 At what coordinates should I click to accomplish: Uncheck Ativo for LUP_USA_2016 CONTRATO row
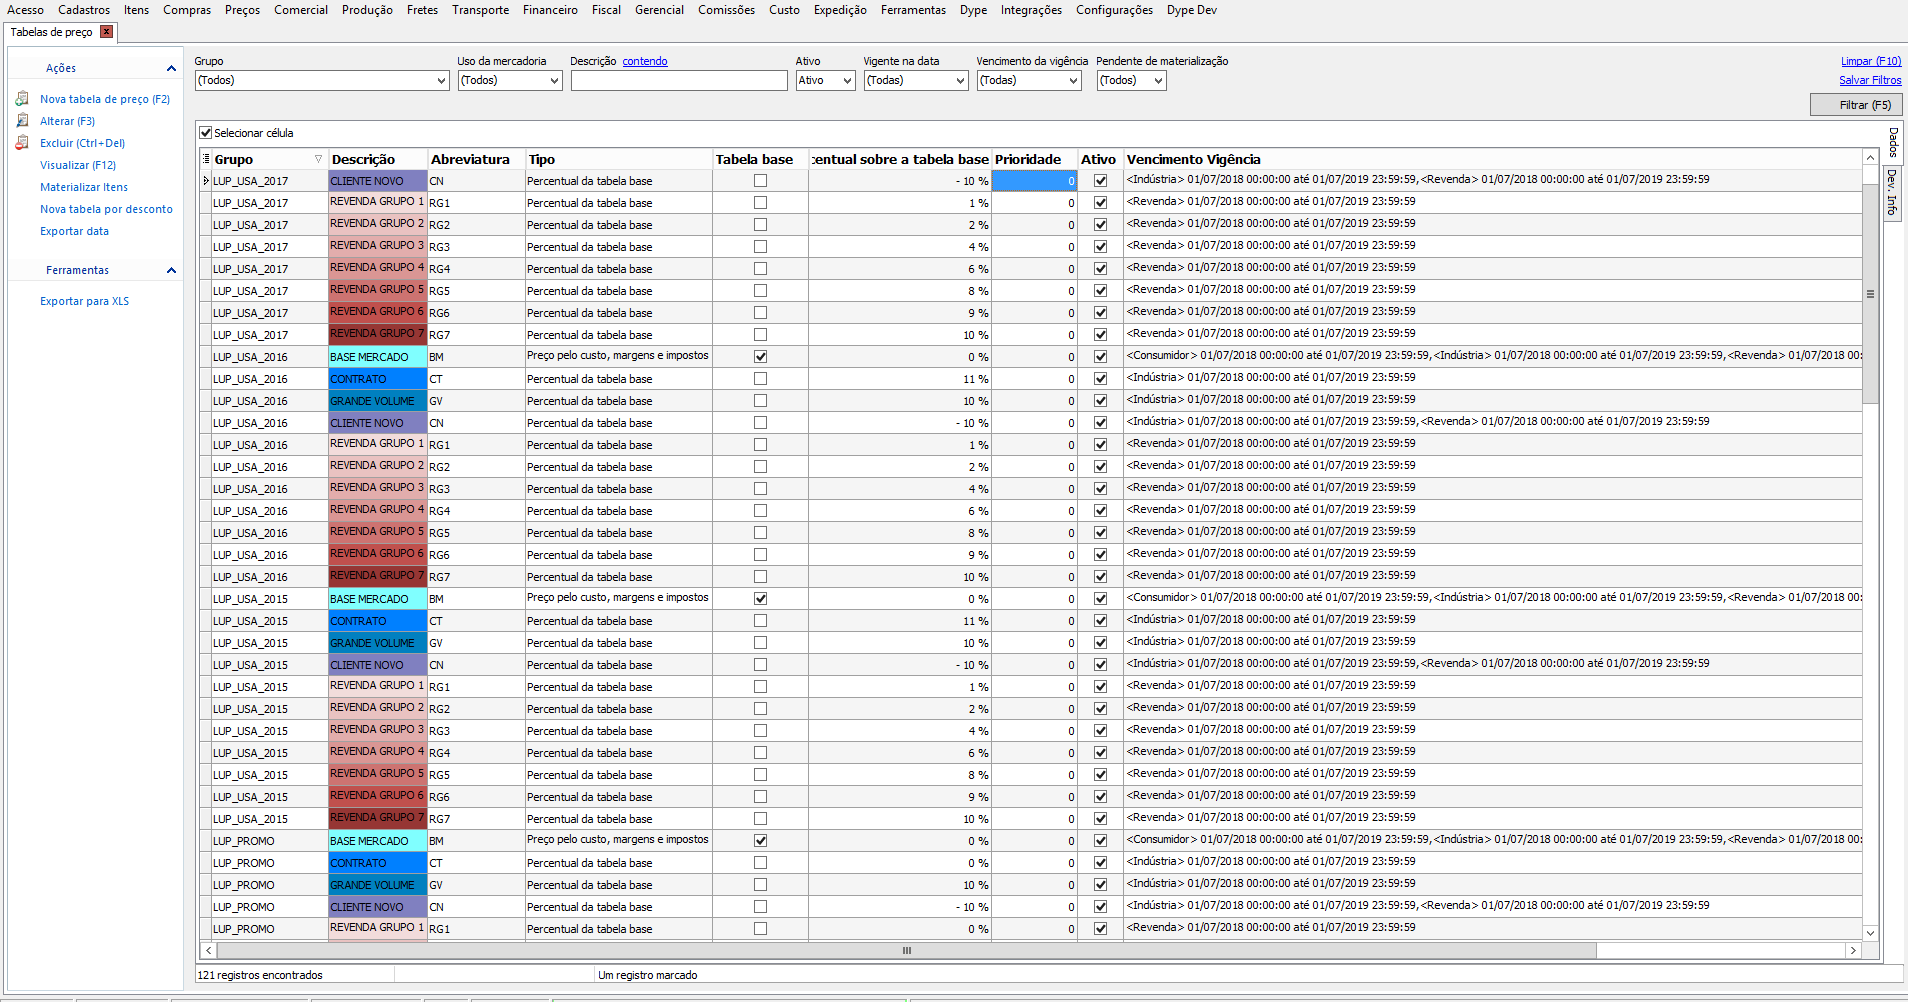pyautogui.click(x=1100, y=379)
